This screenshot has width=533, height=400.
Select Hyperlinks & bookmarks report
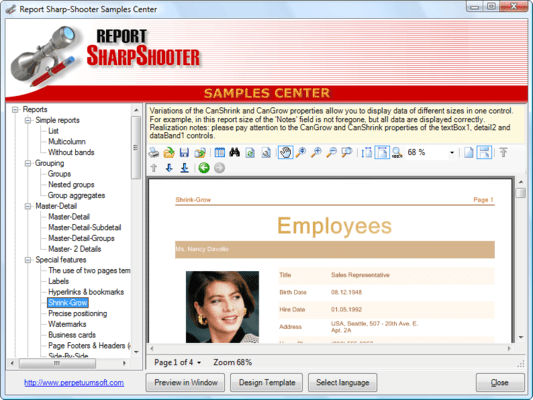click(86, 292)
